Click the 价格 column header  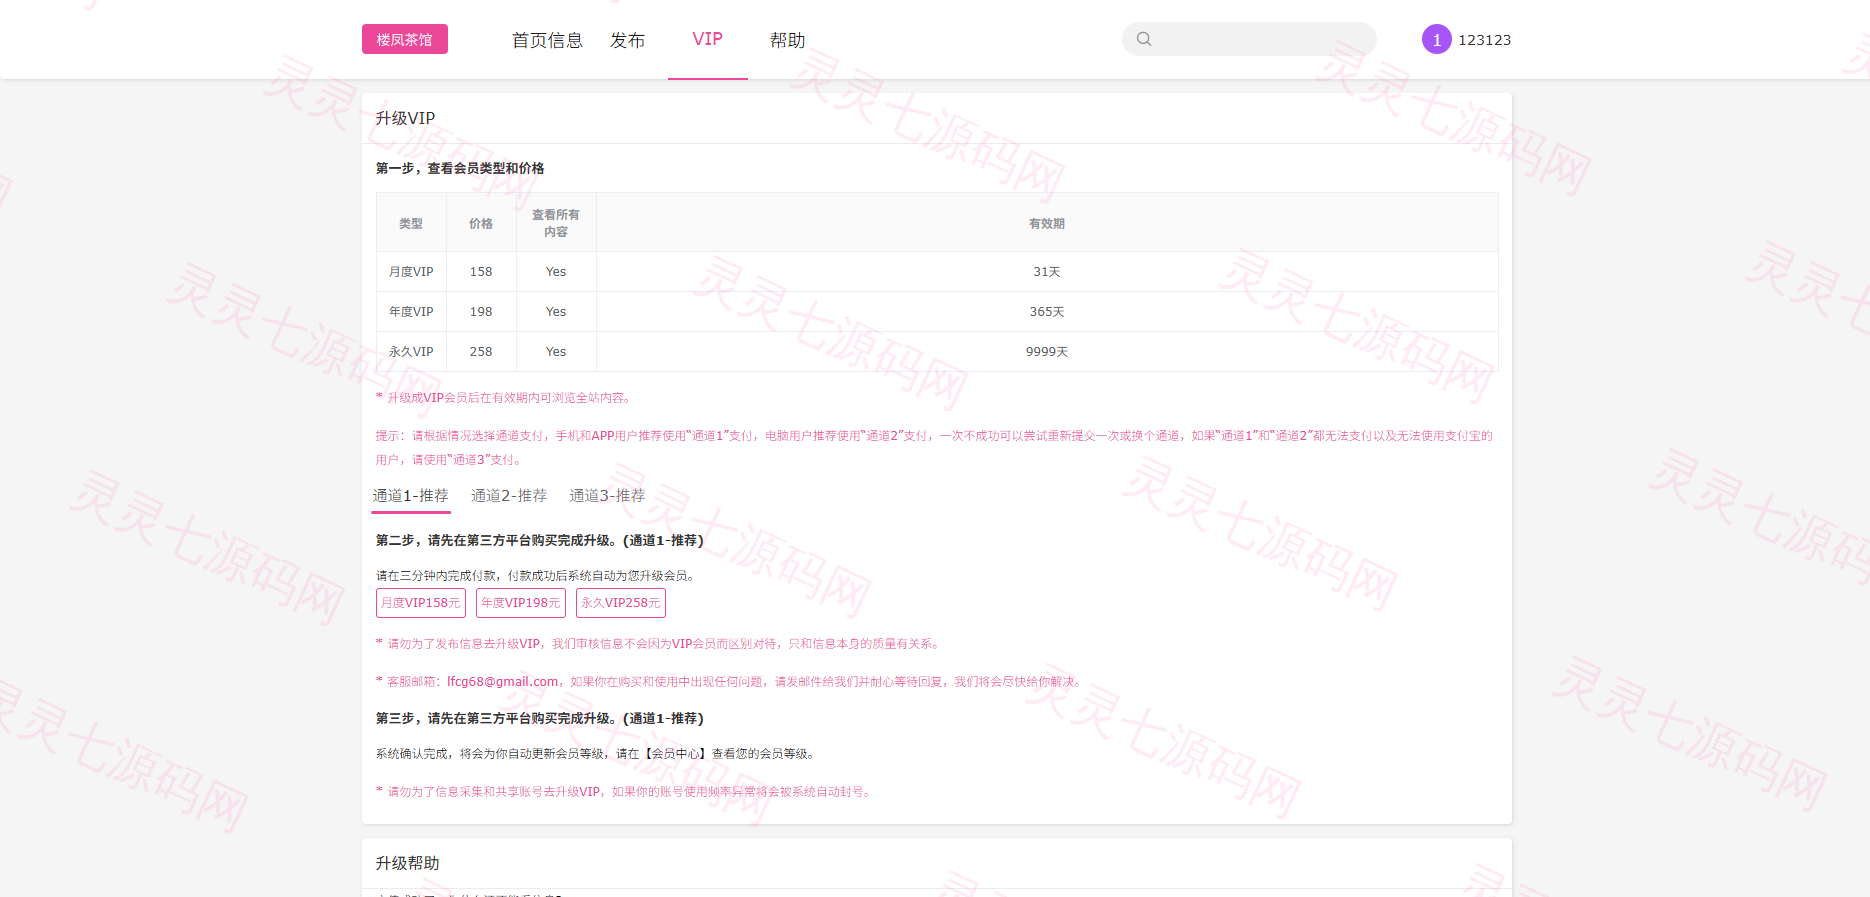[x=481, y=224]
